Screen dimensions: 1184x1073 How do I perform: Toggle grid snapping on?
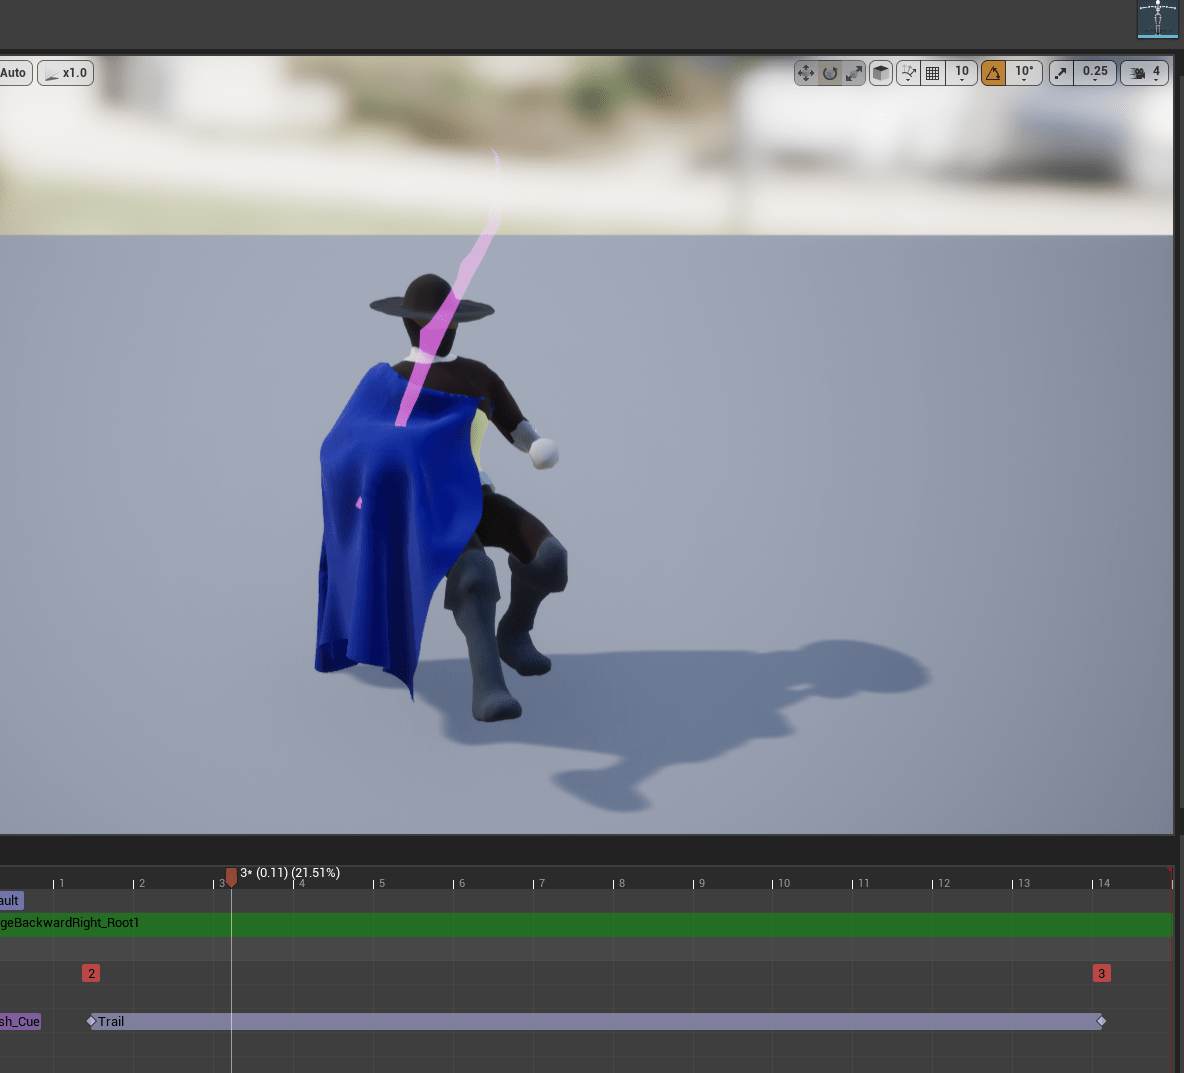(933, 73)
